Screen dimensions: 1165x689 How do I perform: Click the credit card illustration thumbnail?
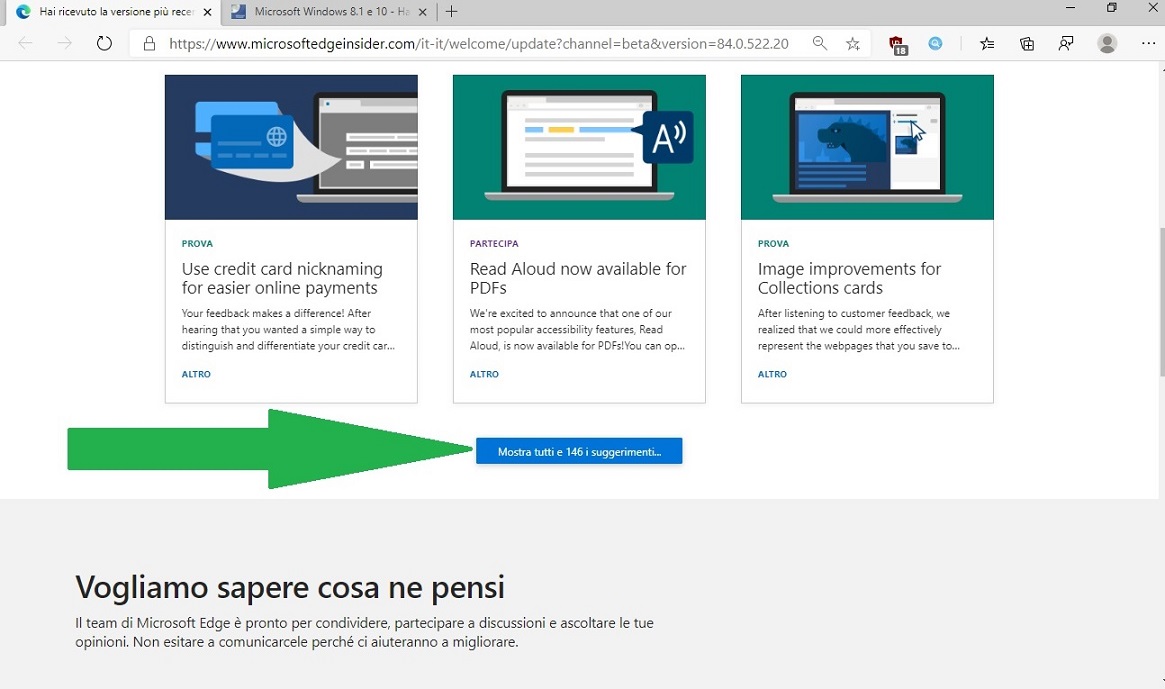tap(291, 147)
